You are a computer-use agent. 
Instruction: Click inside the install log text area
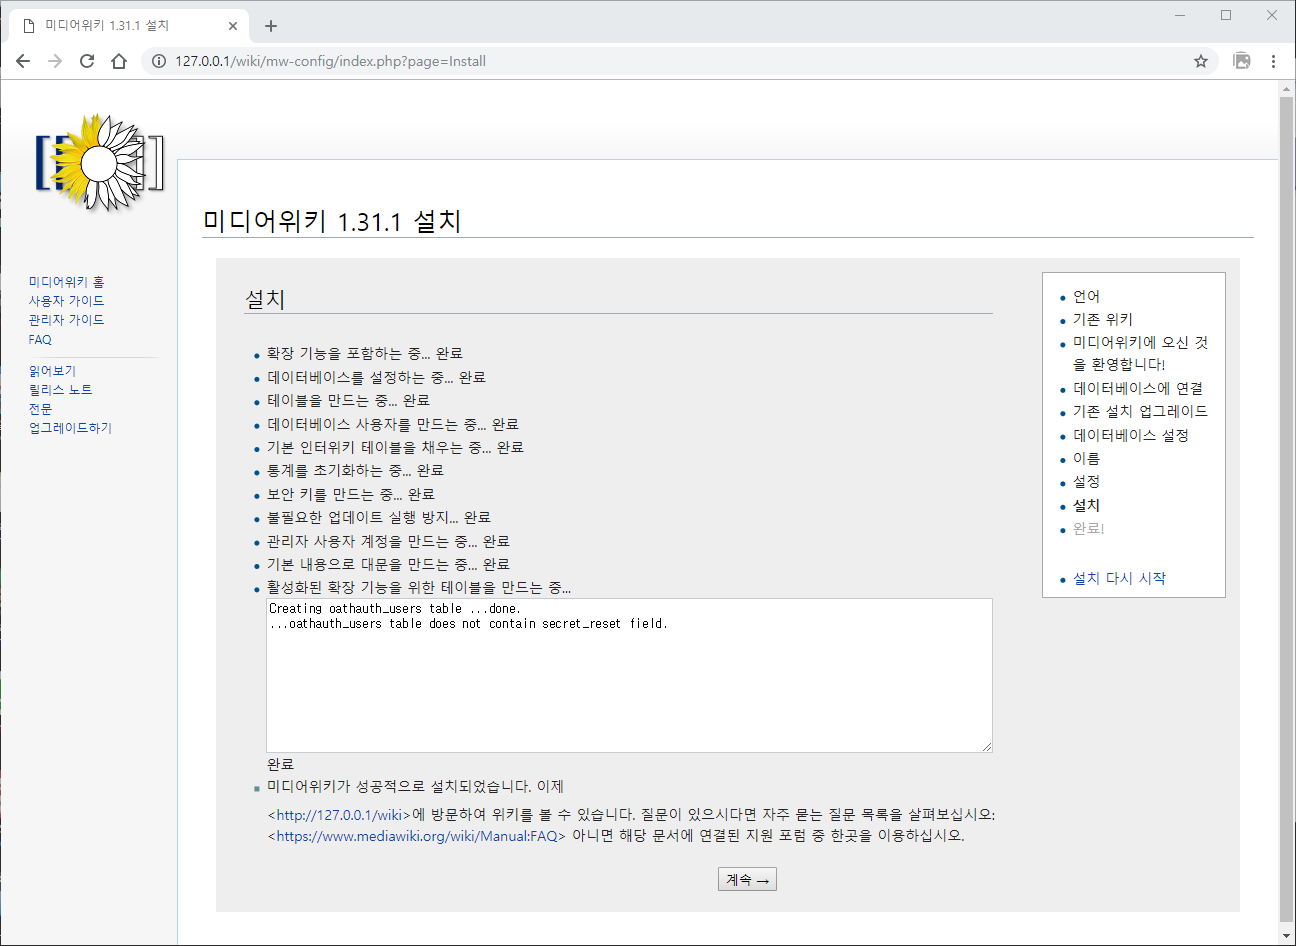(x=629, y=675)
